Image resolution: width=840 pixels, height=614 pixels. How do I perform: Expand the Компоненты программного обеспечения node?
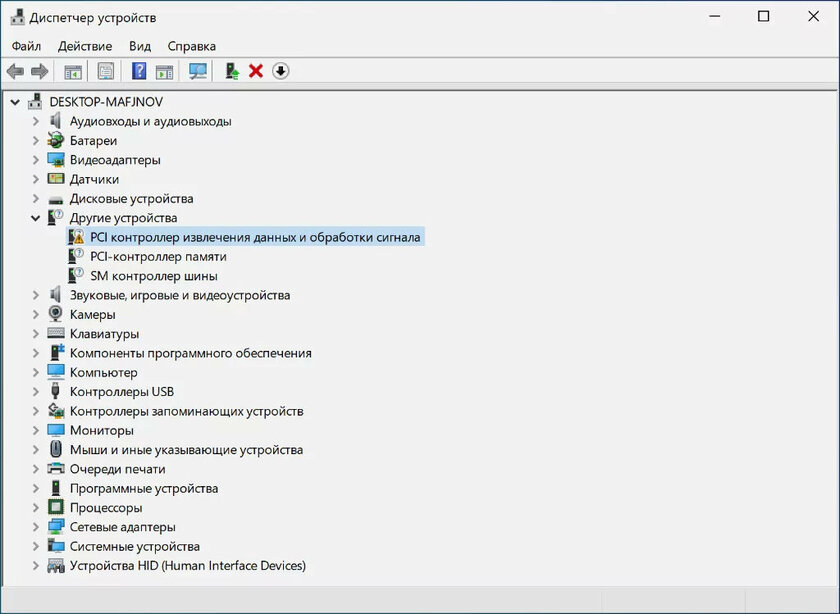(x=35, y=353)
